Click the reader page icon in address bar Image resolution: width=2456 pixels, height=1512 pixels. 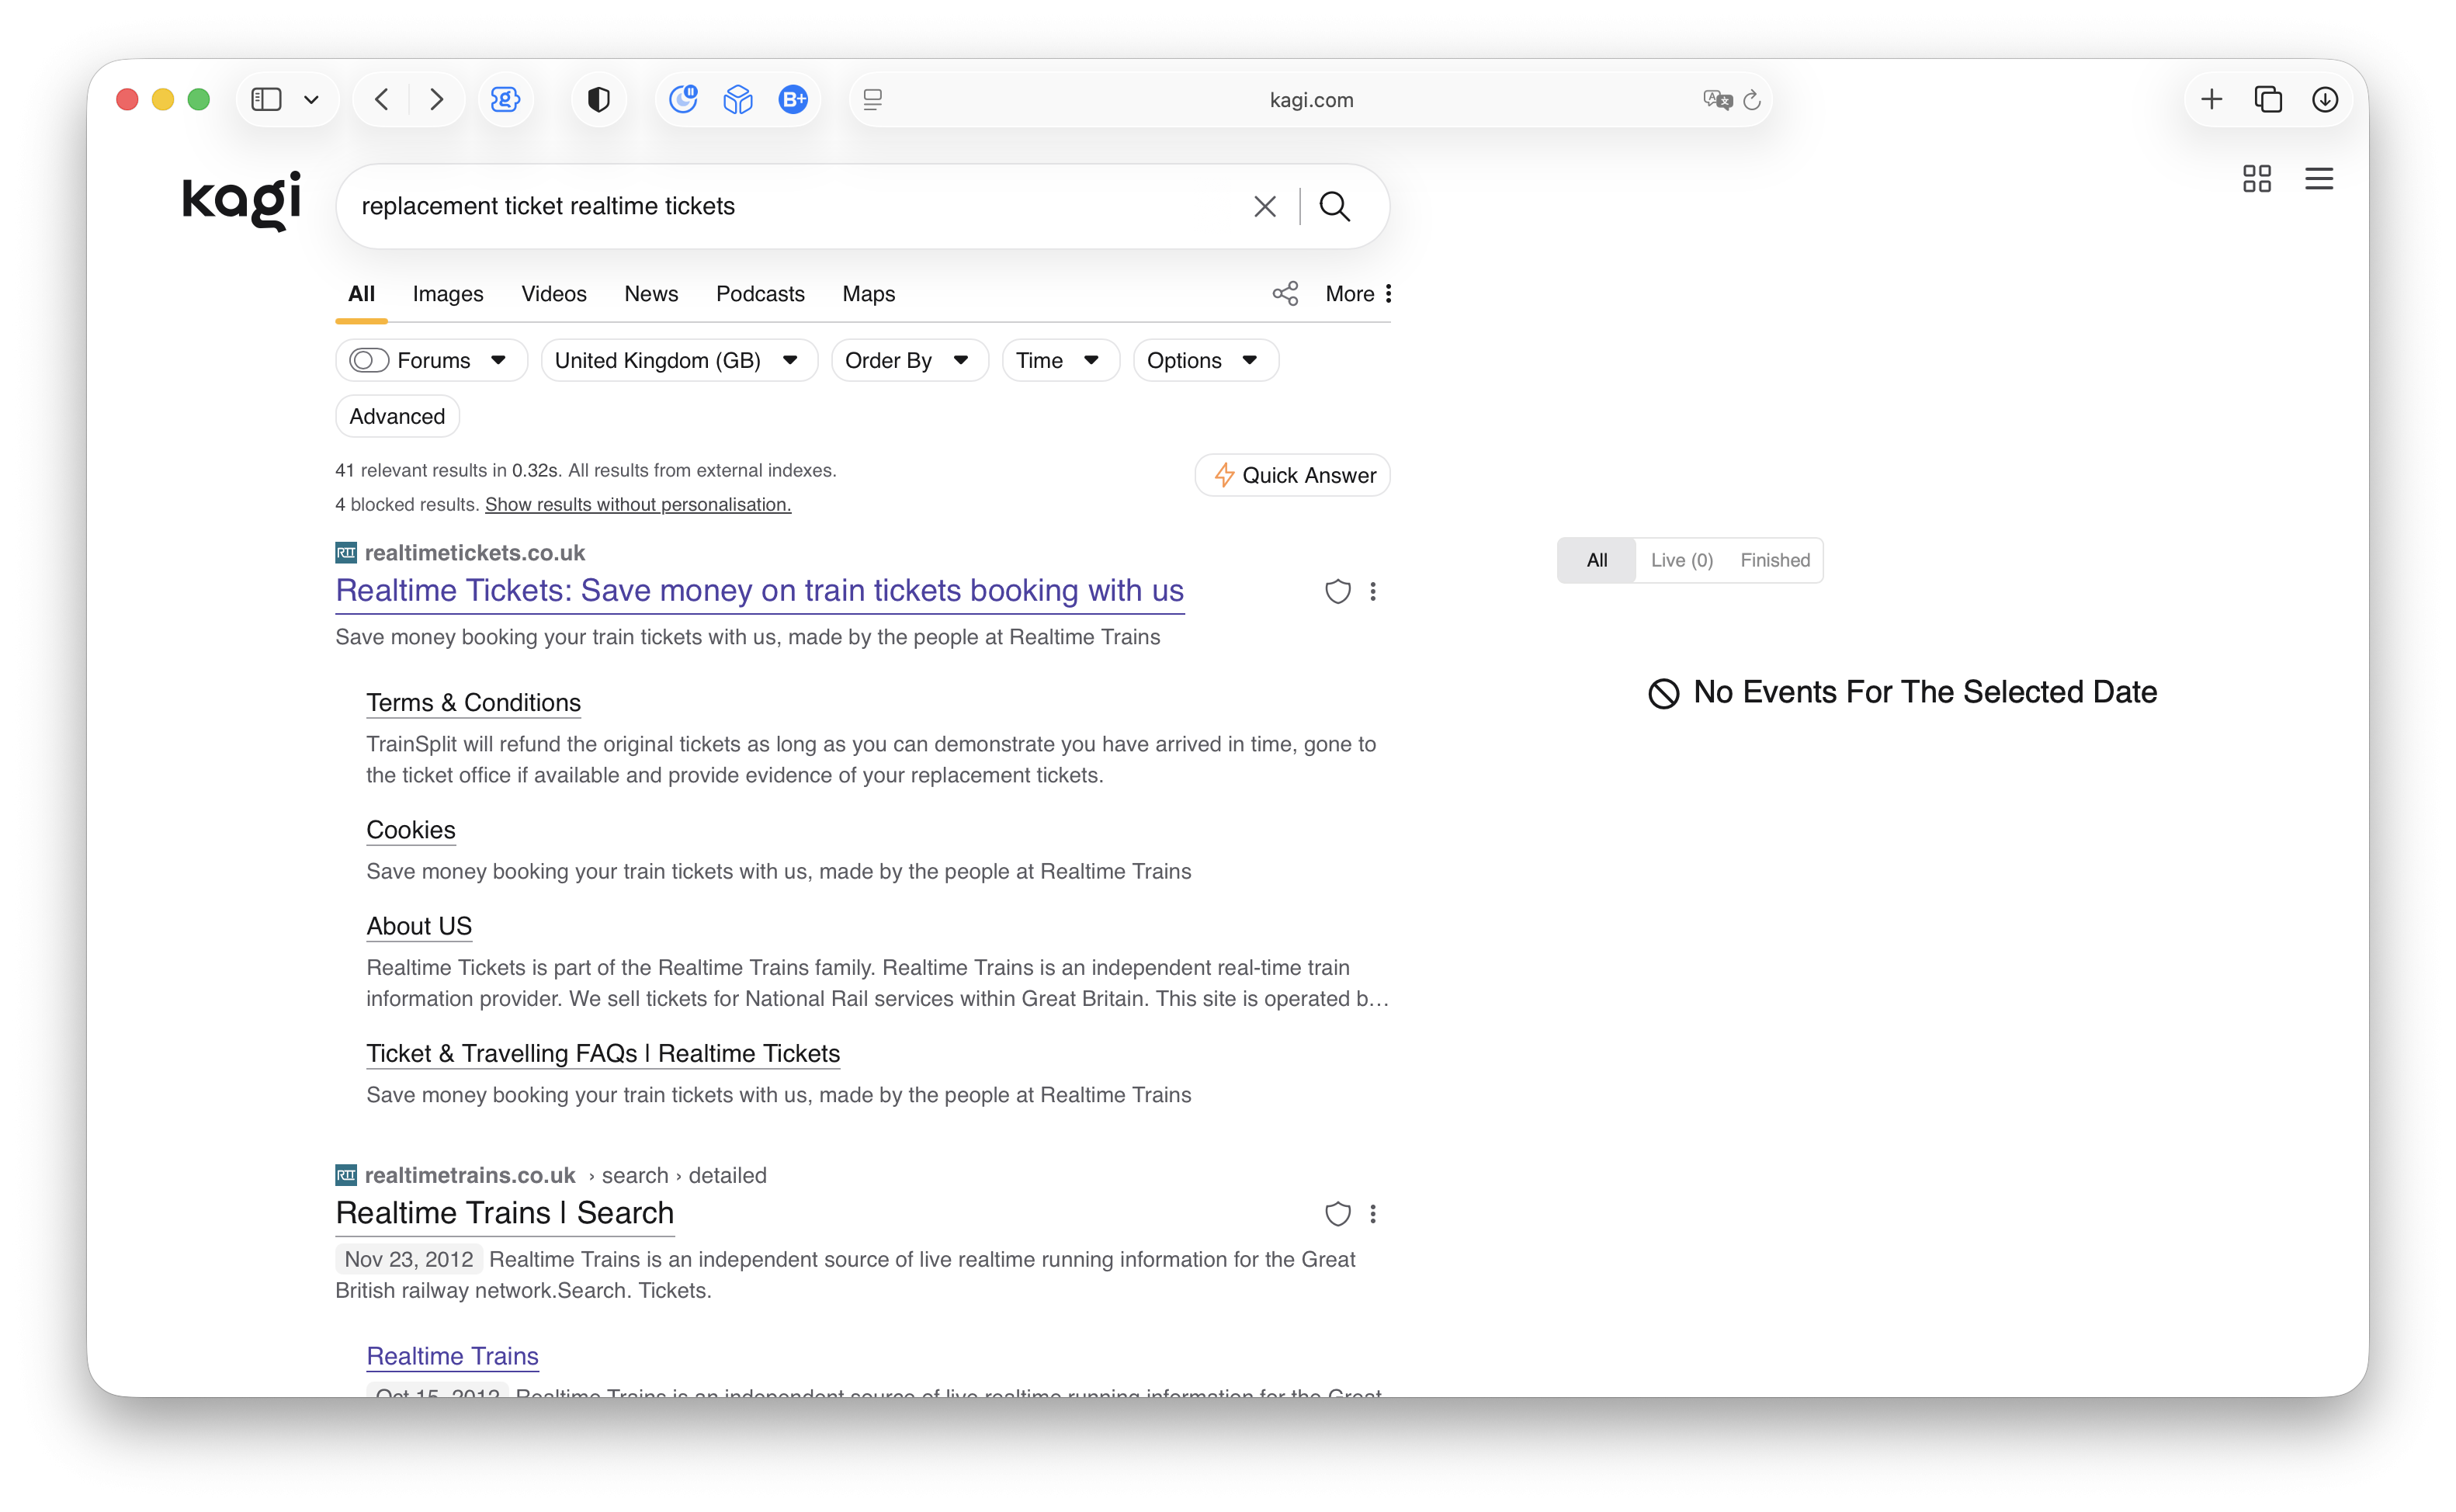click(x=872, y=99)
